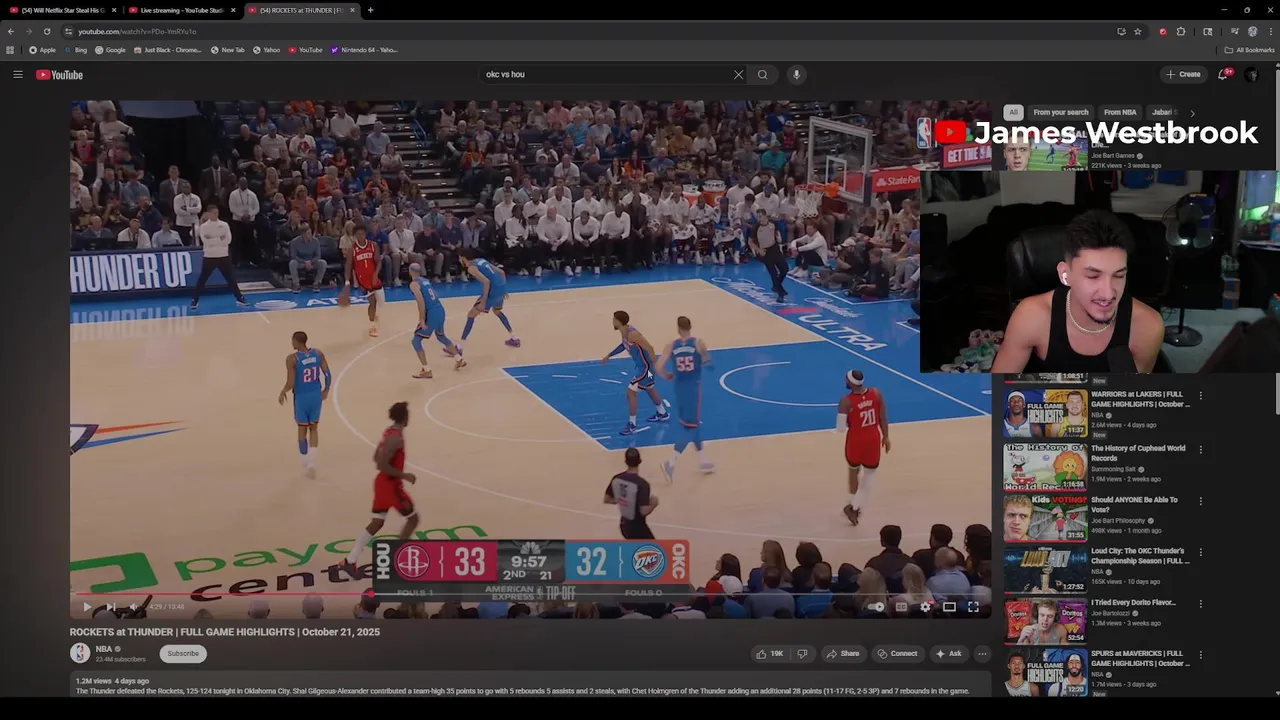Open player settings gear
1280x720 pixels.
(925, 606)
